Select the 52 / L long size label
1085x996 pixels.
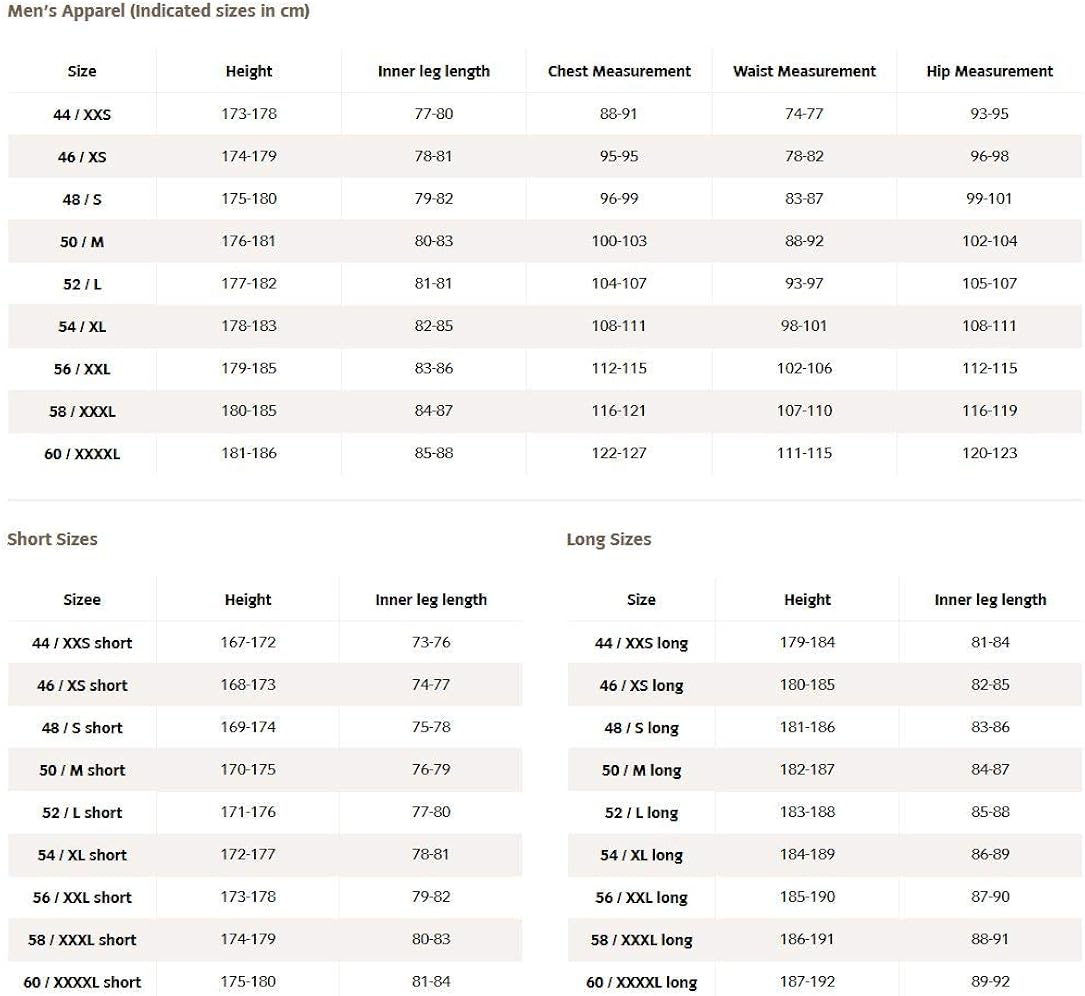[x=641, y=813]
